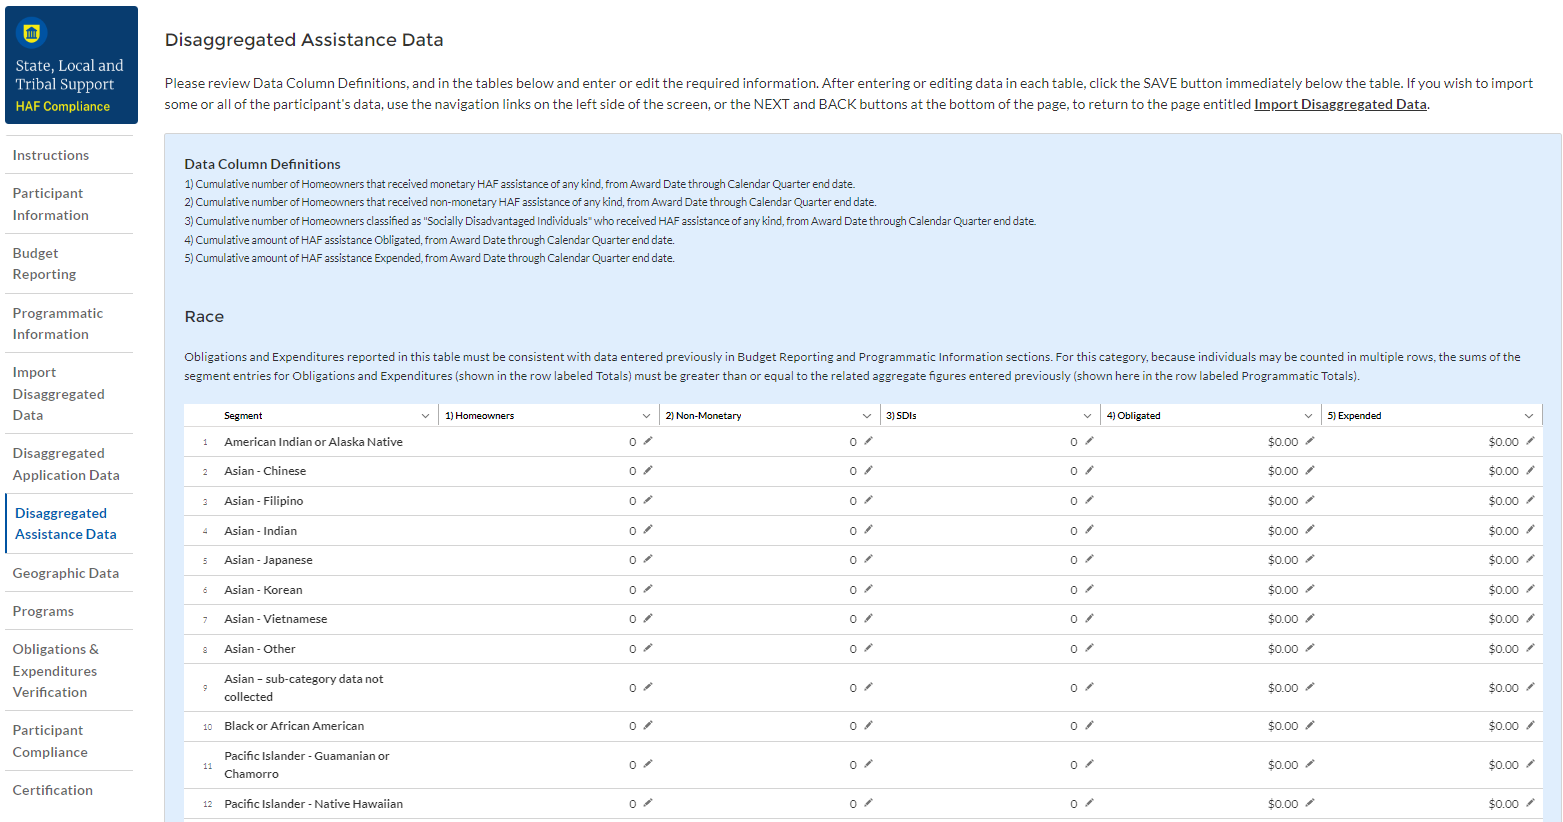Navigate to Obligations & Expenditures Verification
The height and width of the screenshot is (822, 1563).
point(55,671)
